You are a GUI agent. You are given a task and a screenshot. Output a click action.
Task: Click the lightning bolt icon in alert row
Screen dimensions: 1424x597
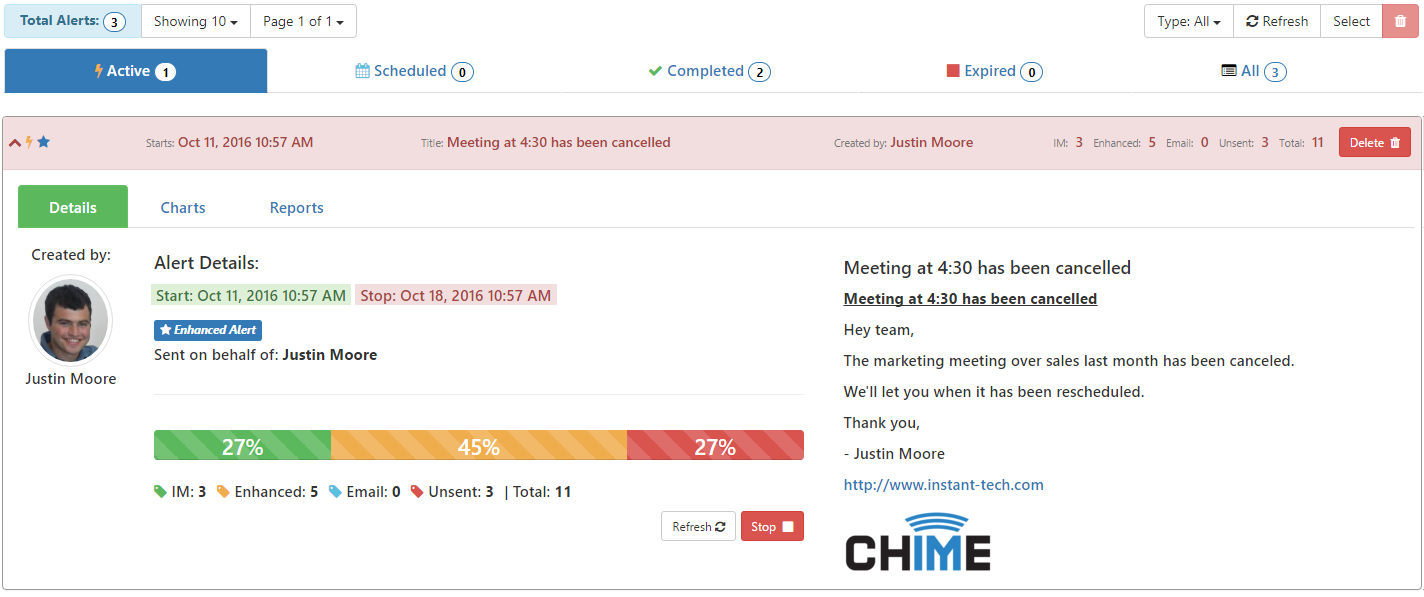pyautogui.click(x=29, y=142)
